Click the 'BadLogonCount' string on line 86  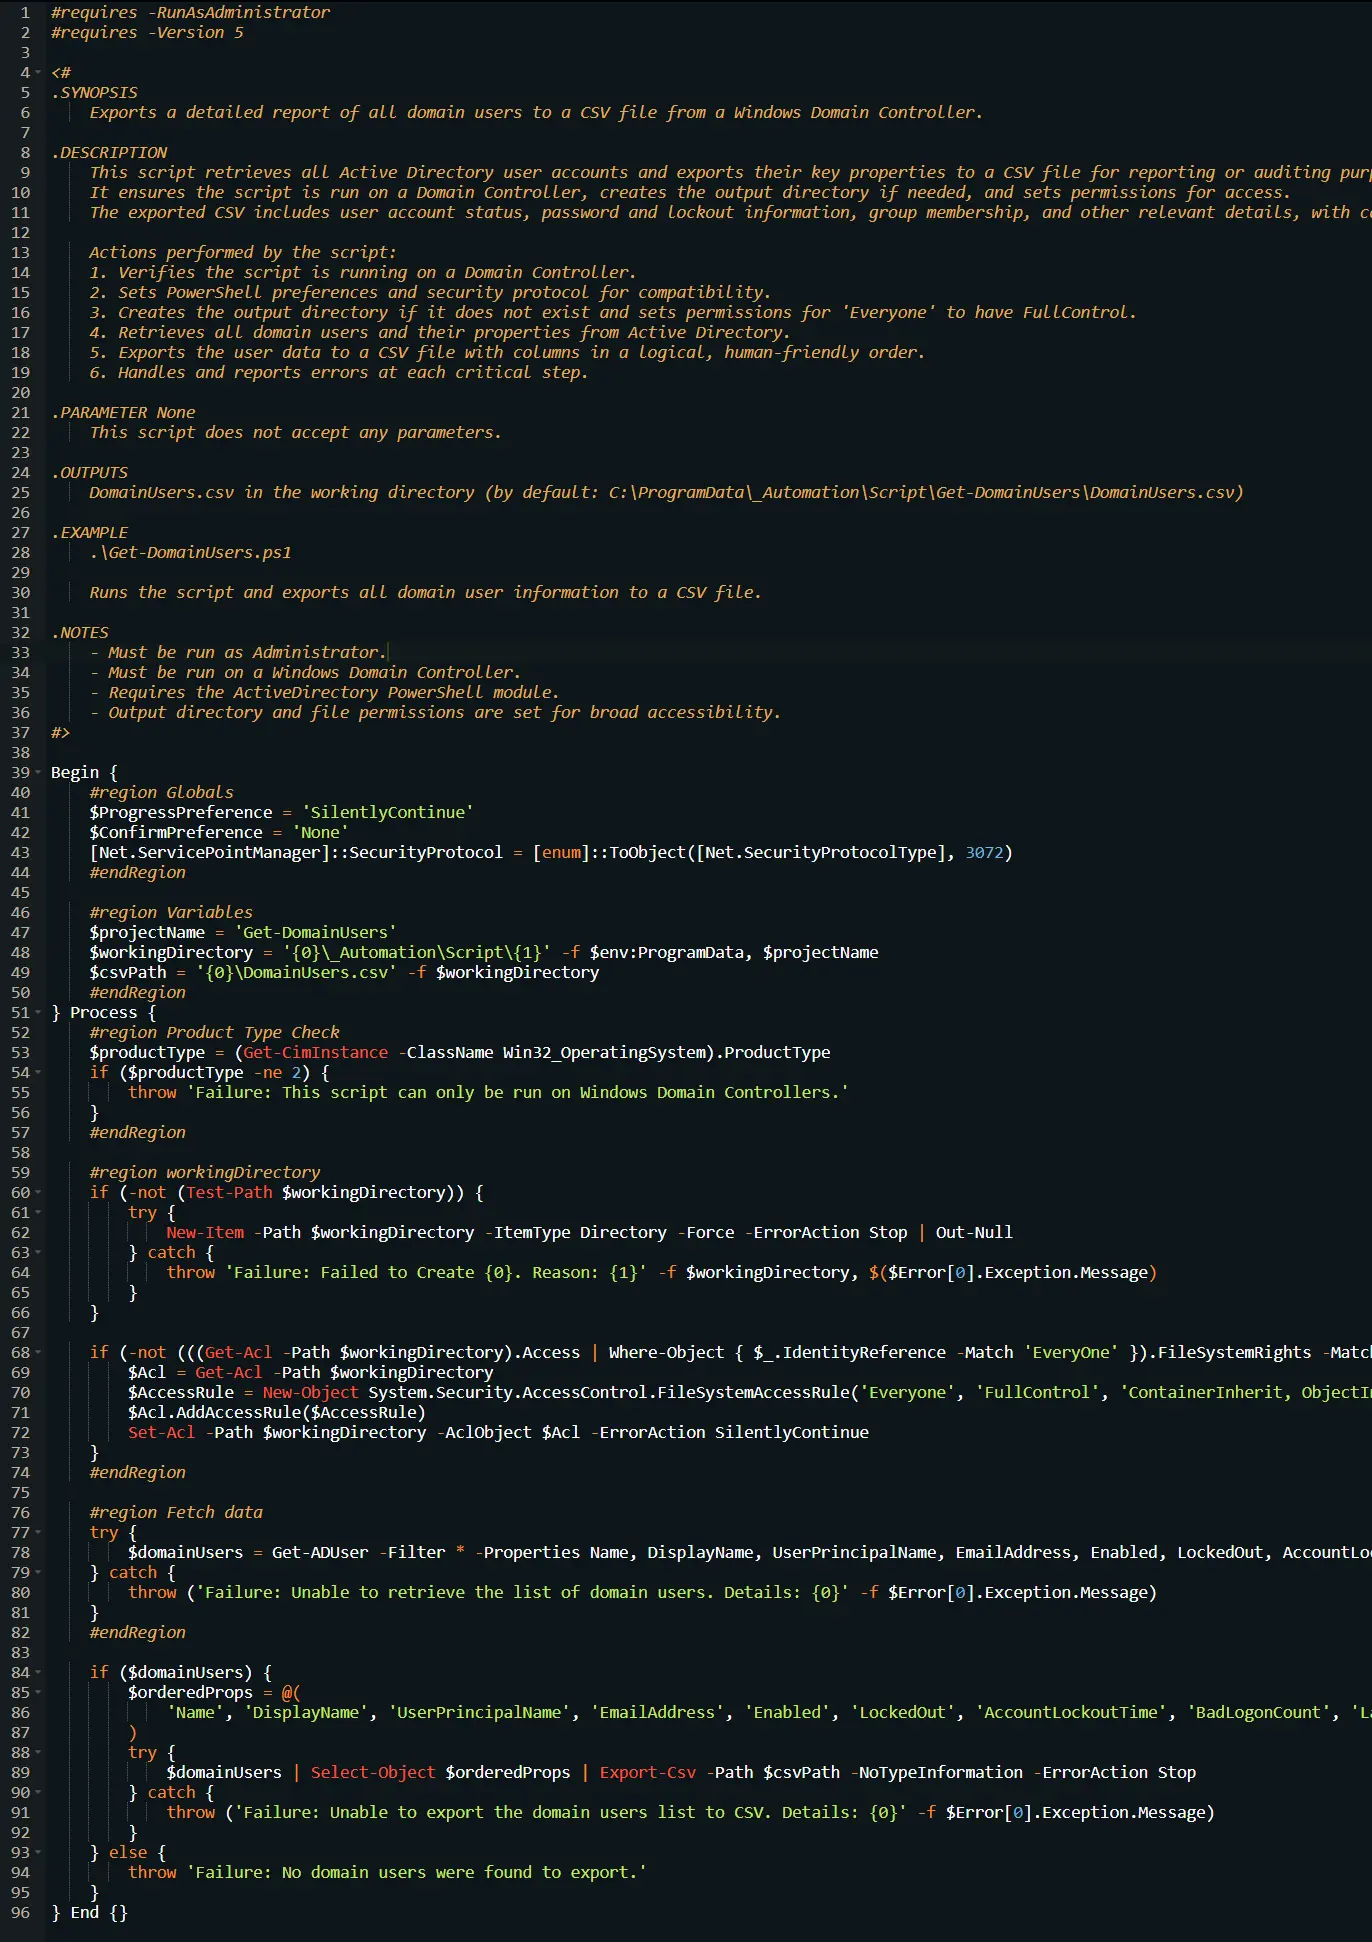(1258, 1712)
